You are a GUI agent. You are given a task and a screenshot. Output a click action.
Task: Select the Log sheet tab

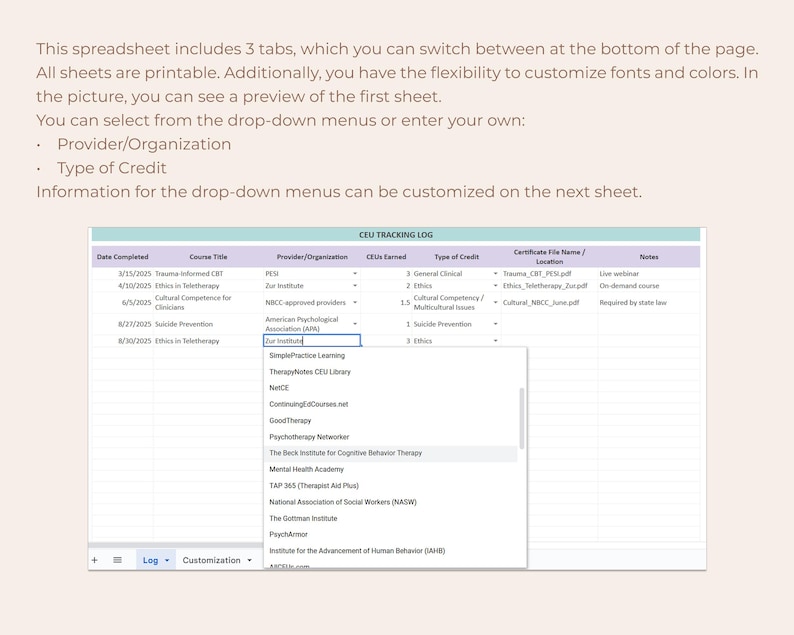150,560
